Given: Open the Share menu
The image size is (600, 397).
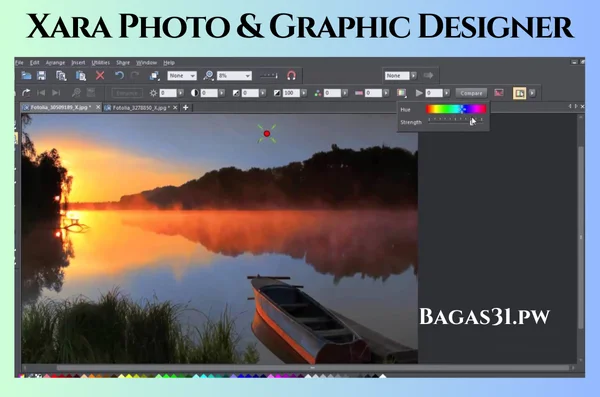Looking at the screenshot, I should [x=123, y=62].
